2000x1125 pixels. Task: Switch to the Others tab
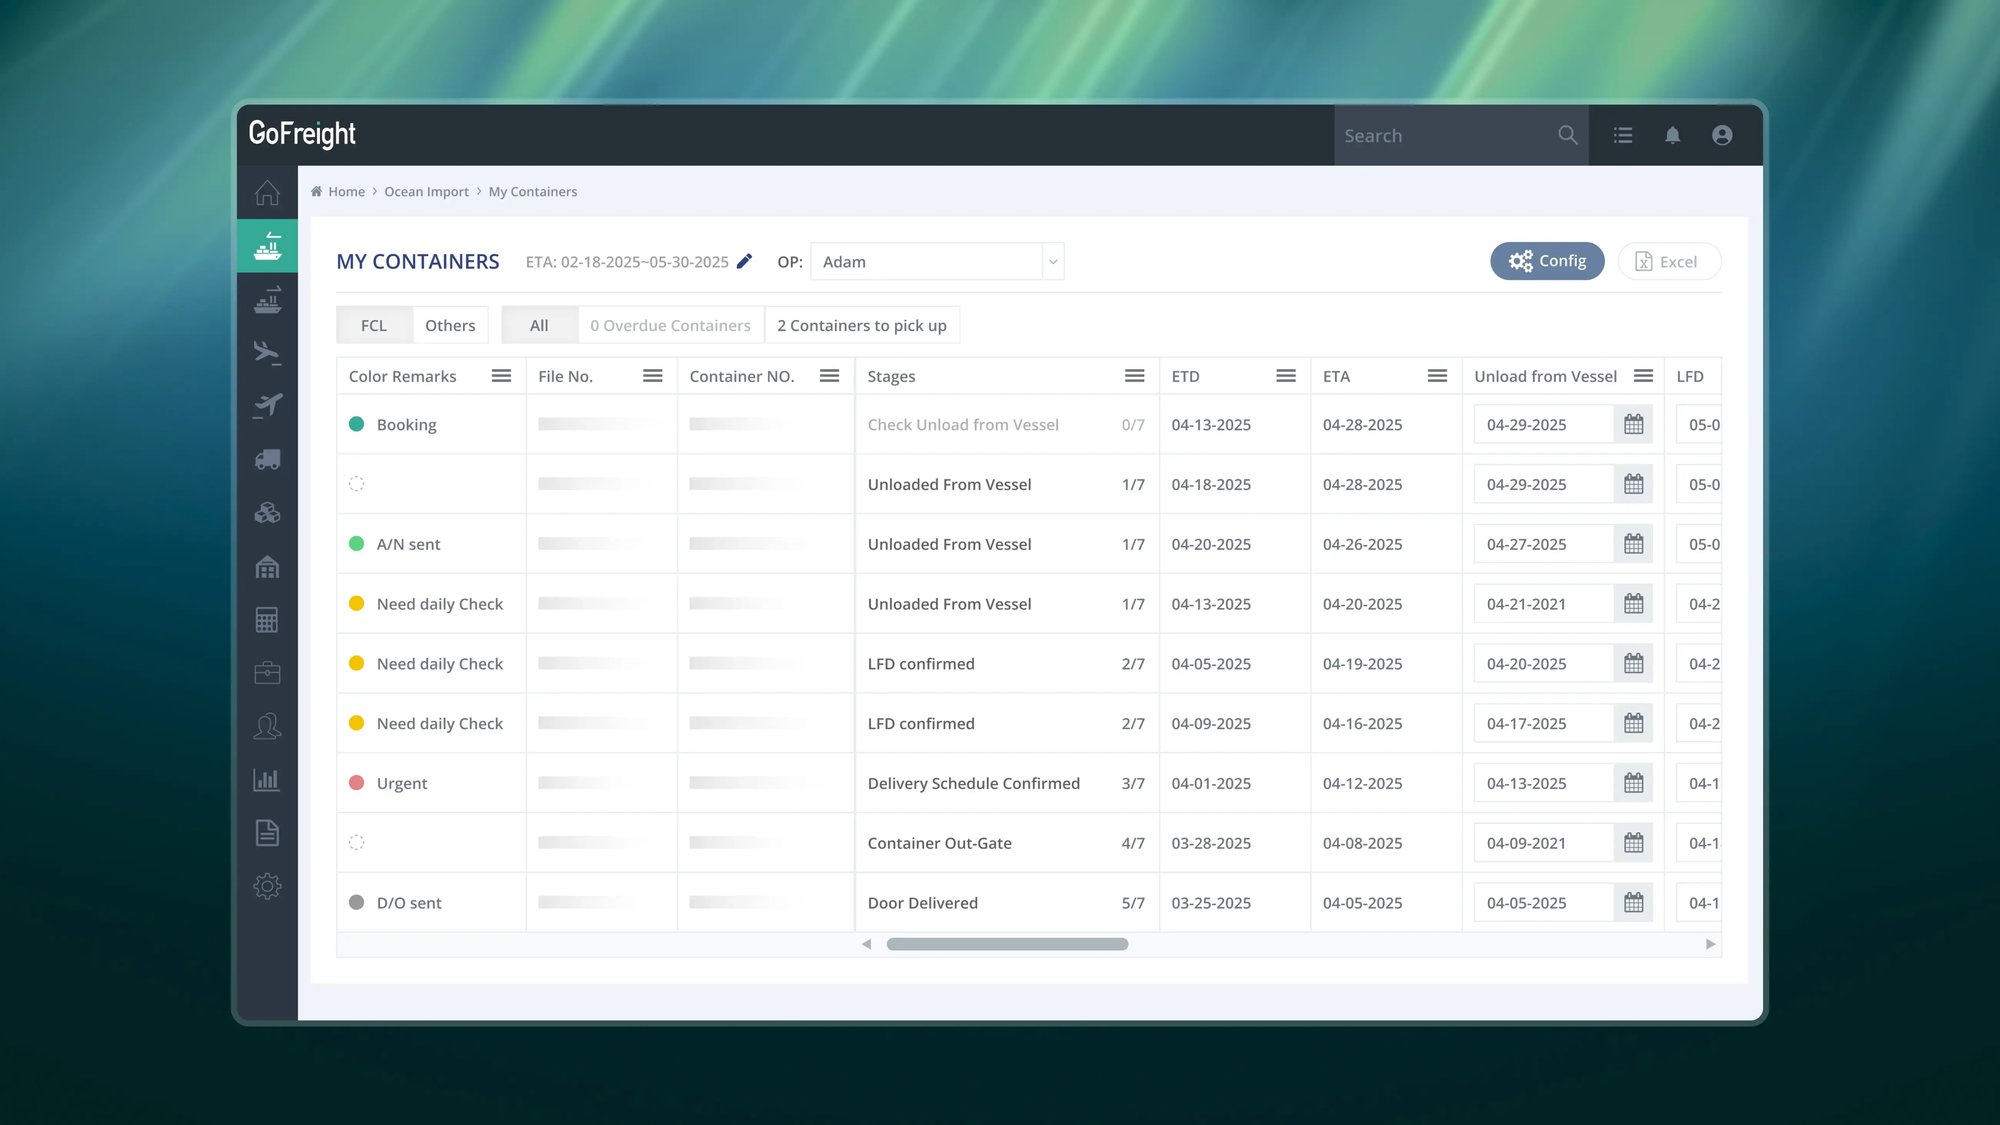(x=450, y=325)
